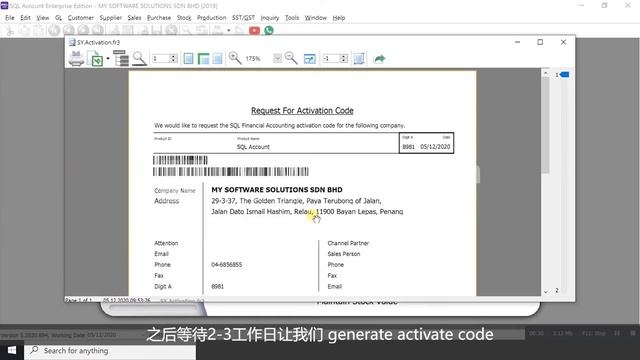The height and width of the screenshot is (360, 640).
Task: Open the Sales menu
Action: pos(134,18)
